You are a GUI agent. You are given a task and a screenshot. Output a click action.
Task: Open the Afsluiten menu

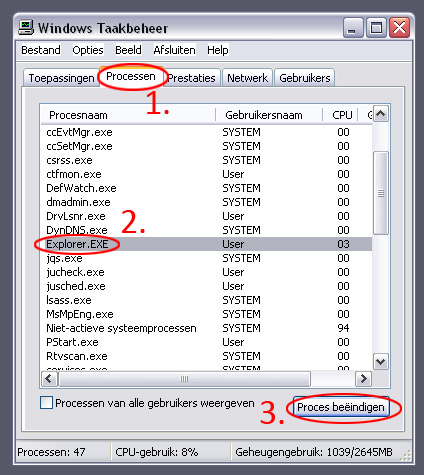(174, 50)
